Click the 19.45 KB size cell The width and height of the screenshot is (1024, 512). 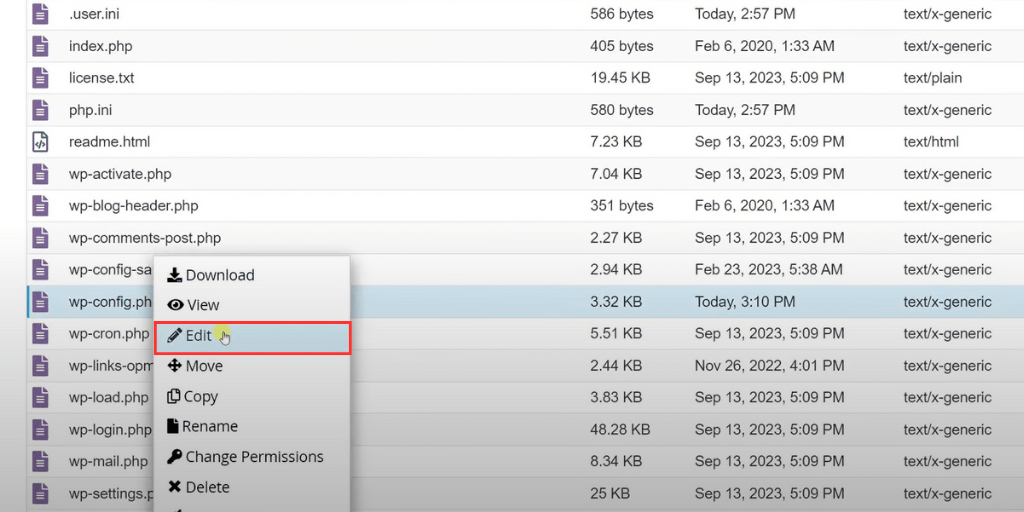coord(620,78)
